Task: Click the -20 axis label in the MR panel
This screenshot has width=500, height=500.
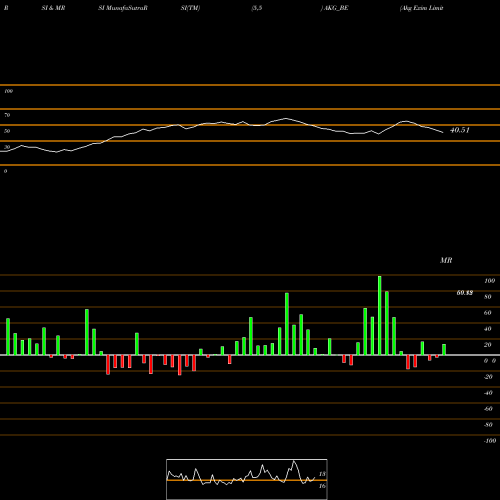Action: point(488,377)
